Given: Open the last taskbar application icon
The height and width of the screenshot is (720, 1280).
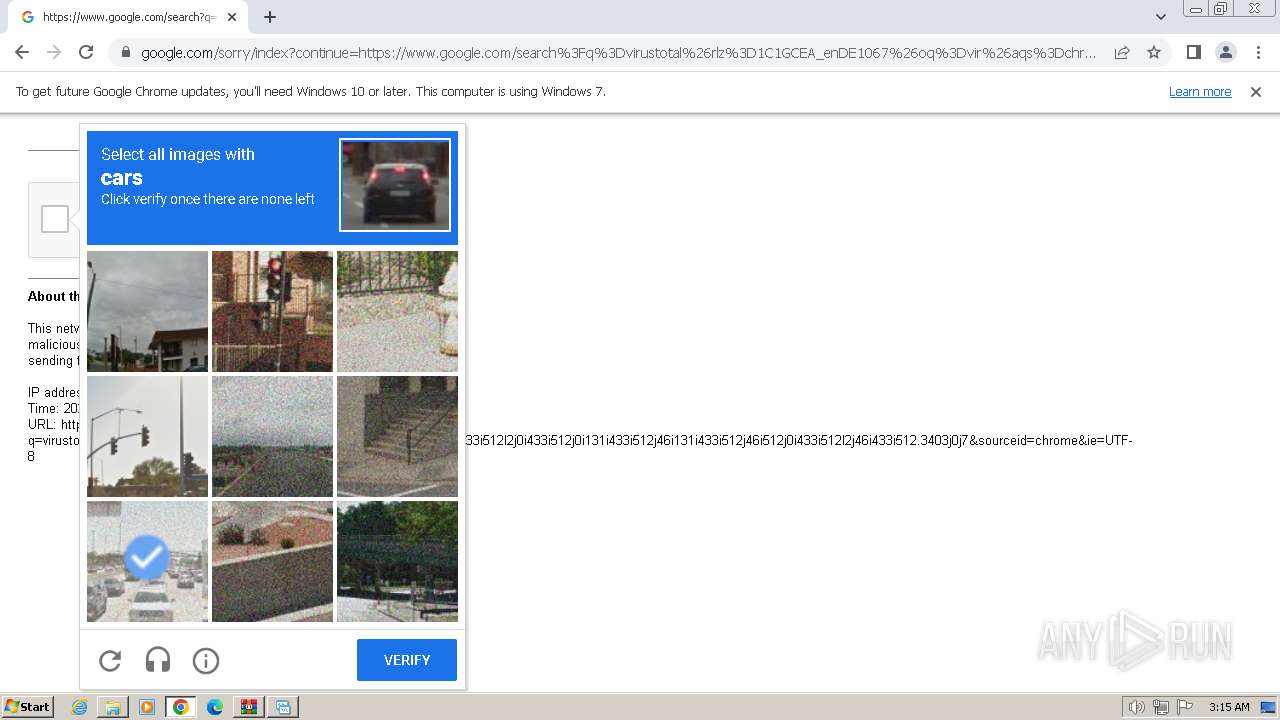Looking at the screenshot, I should point(283,707).
